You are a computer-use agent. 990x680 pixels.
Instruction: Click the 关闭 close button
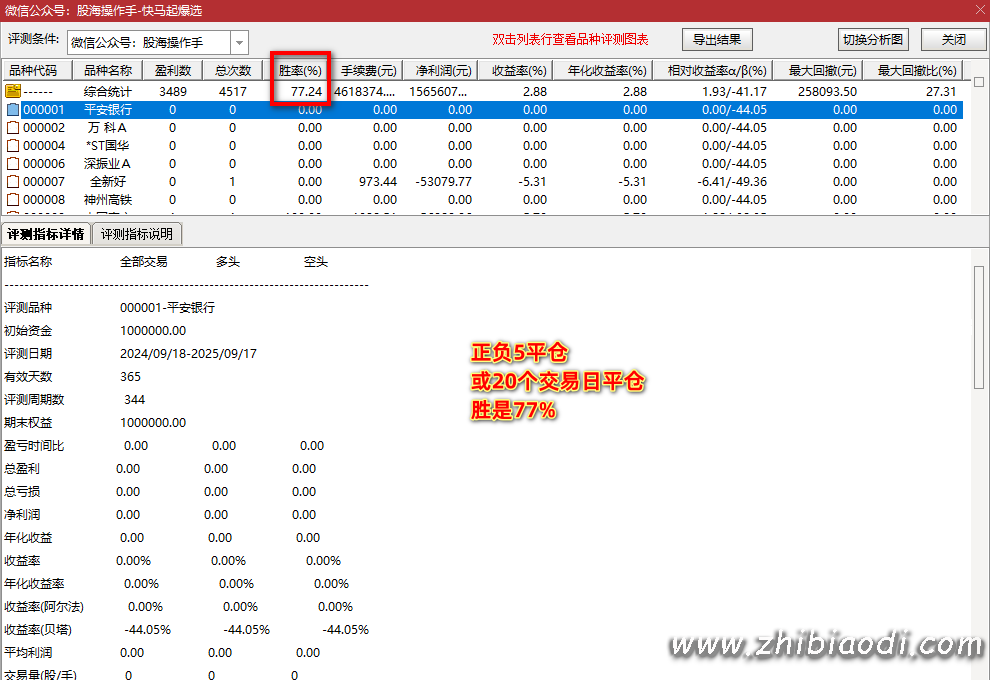coord(953,39)
